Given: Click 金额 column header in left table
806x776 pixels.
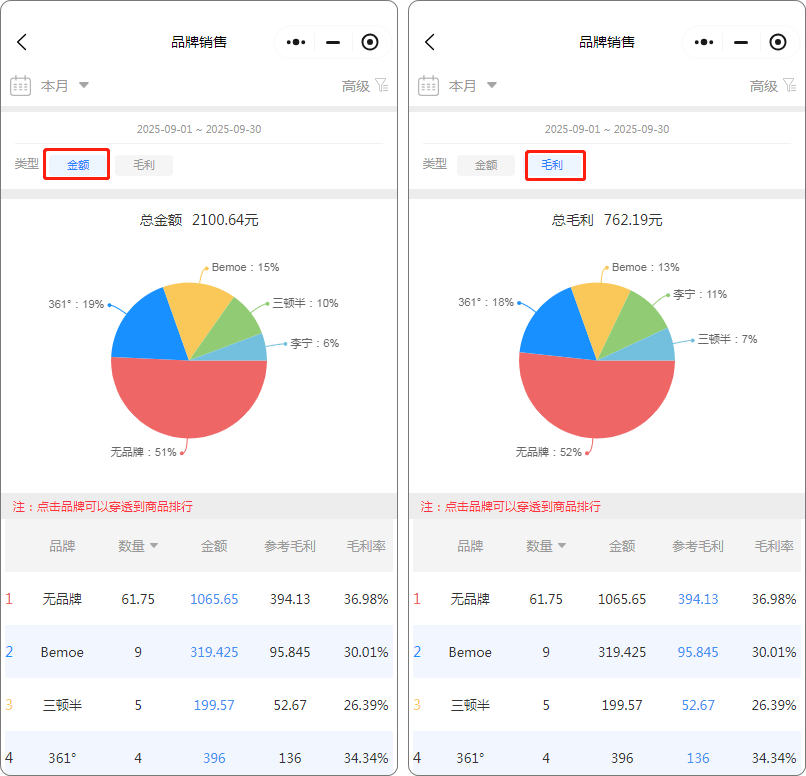Looking at the screenshot, I should (214, 546).
